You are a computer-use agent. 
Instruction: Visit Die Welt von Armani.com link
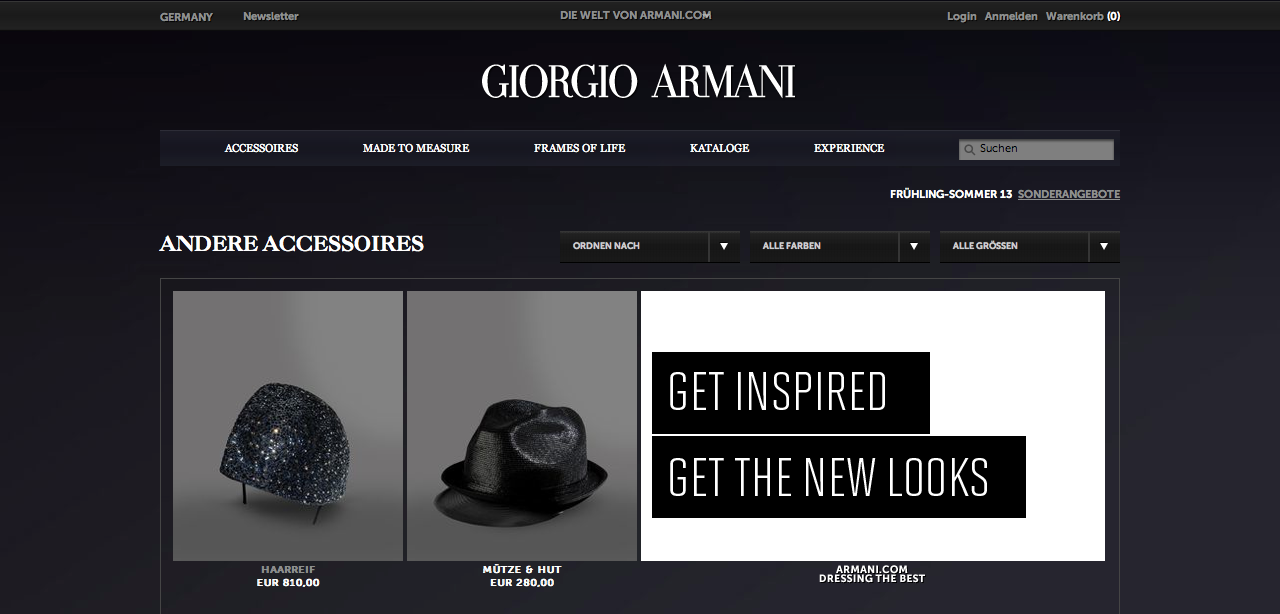tap(636, 15)
